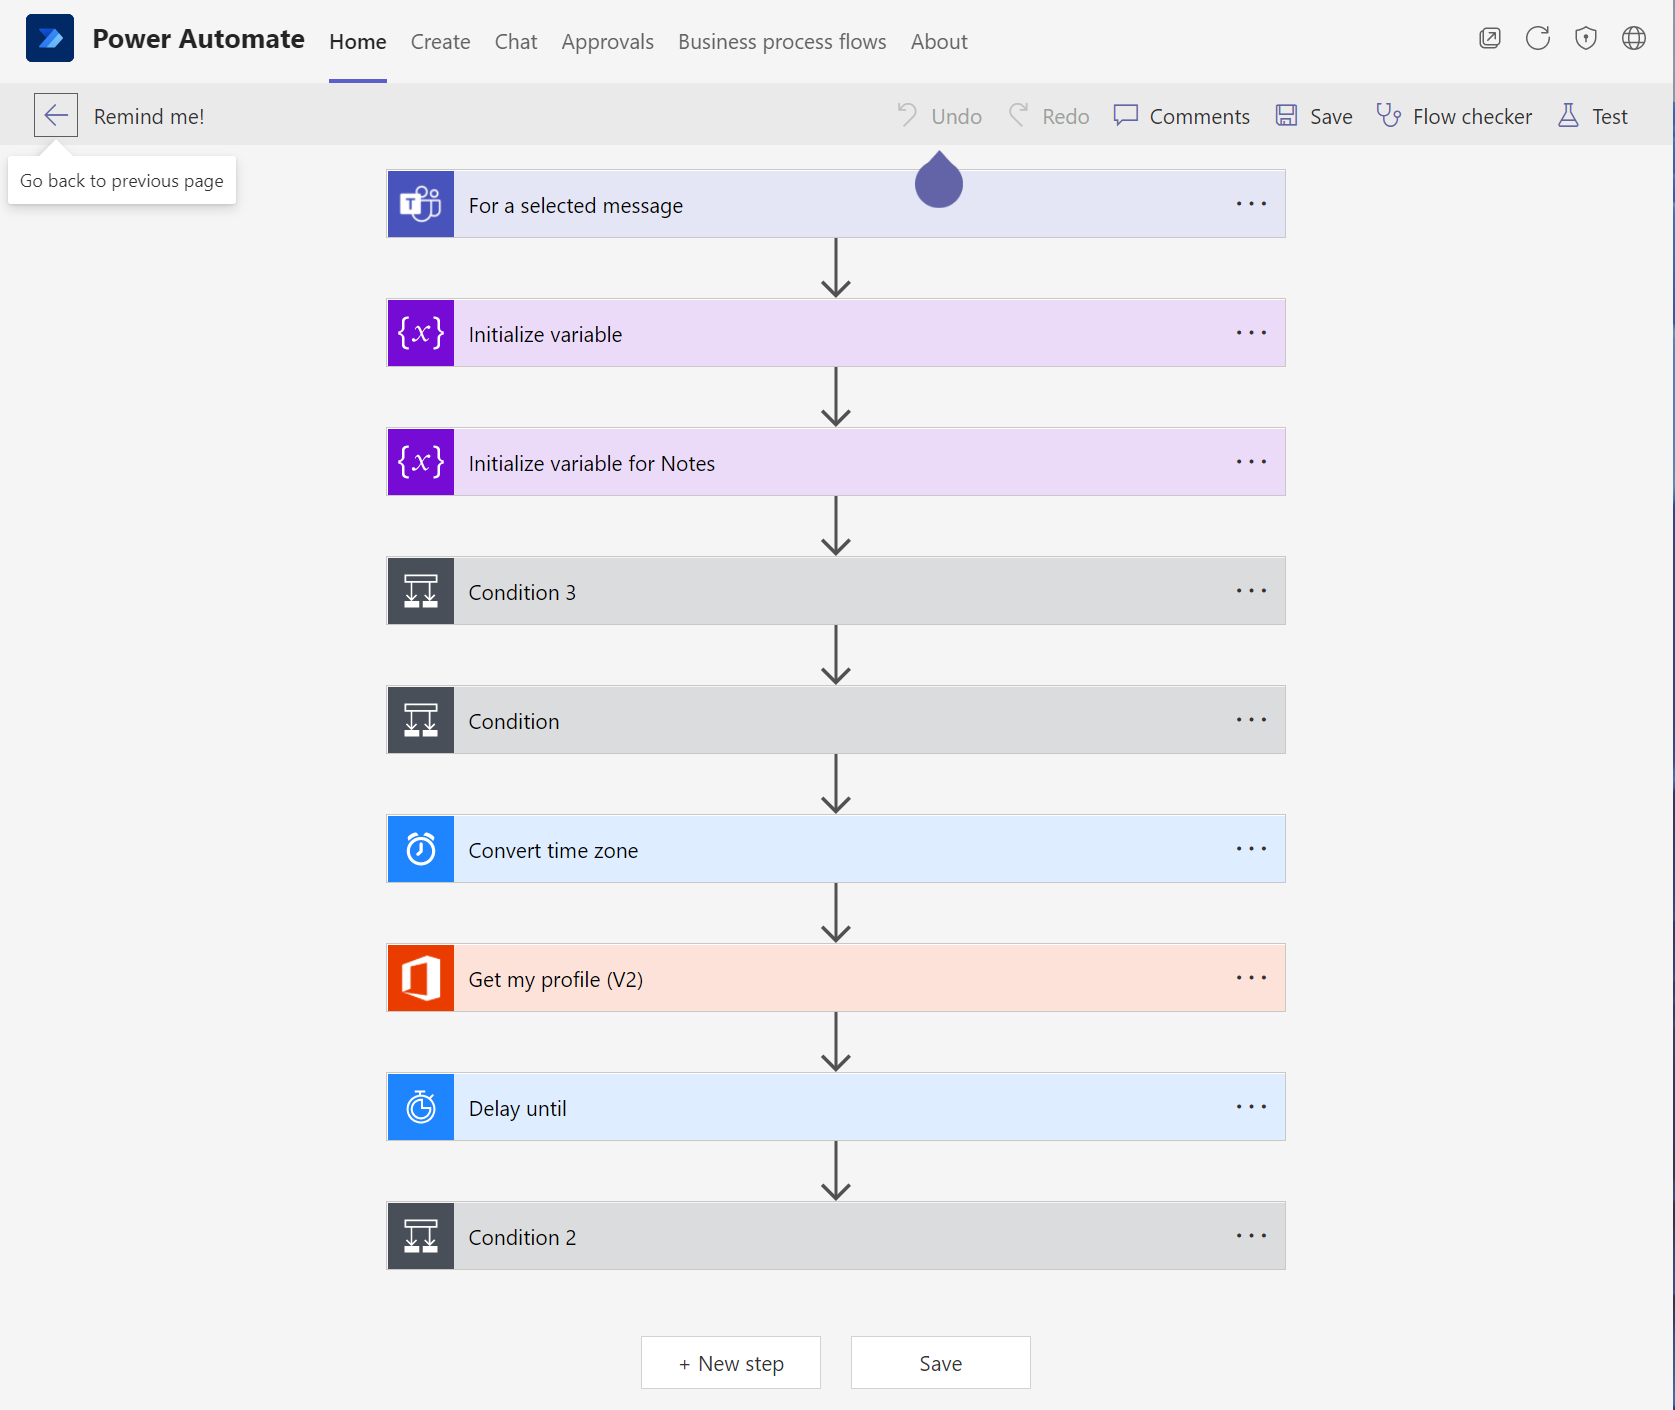Click the refresh icon at top right
The image size is (1675, 1410).
(1537, 38)
